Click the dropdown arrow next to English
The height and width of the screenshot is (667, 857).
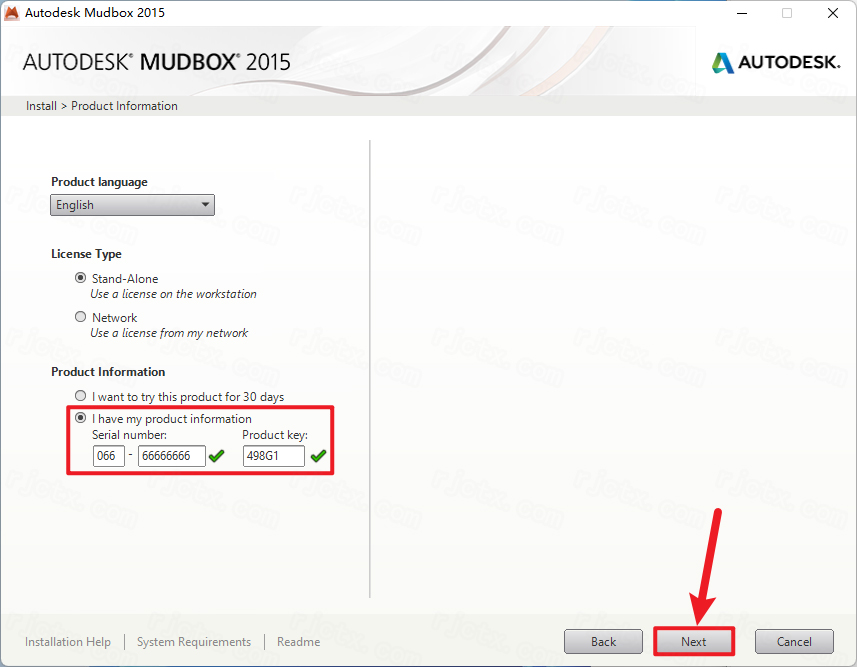click(205, 204)
